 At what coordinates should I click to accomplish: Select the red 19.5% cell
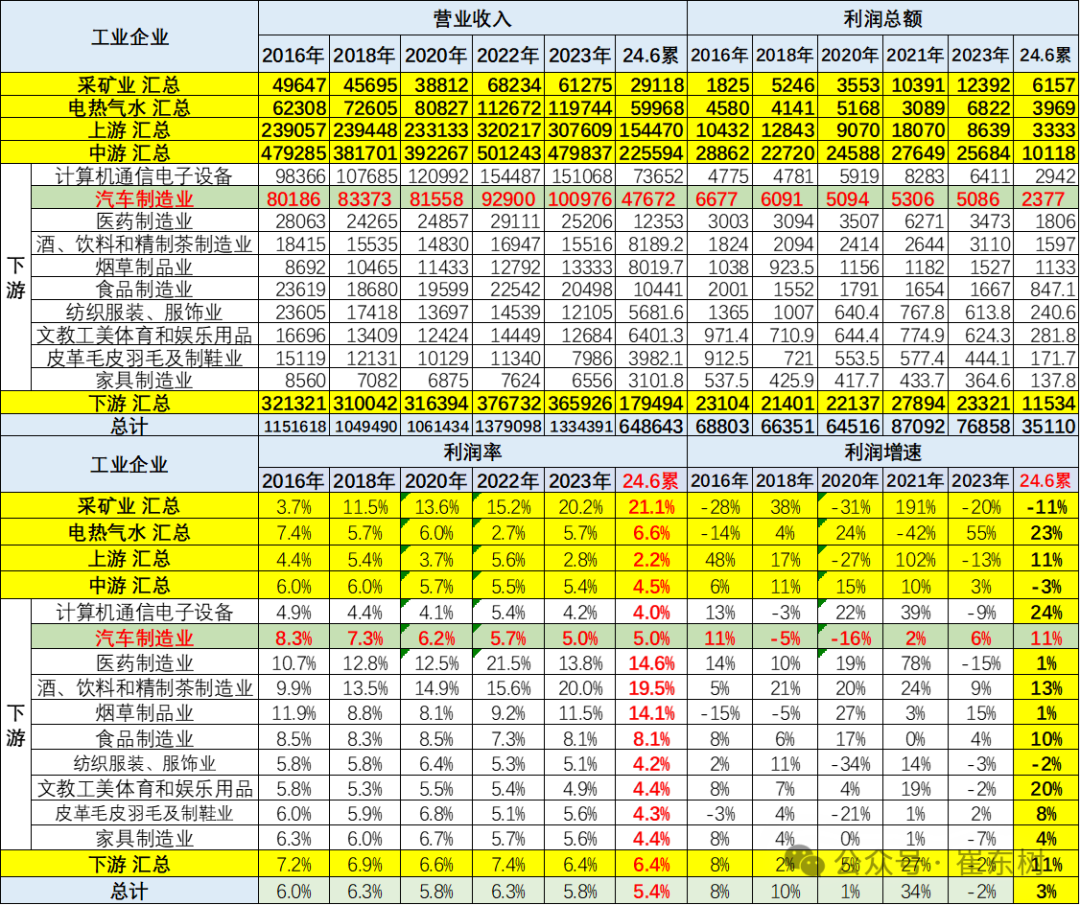pyautogui.click(x=651, y=688)
